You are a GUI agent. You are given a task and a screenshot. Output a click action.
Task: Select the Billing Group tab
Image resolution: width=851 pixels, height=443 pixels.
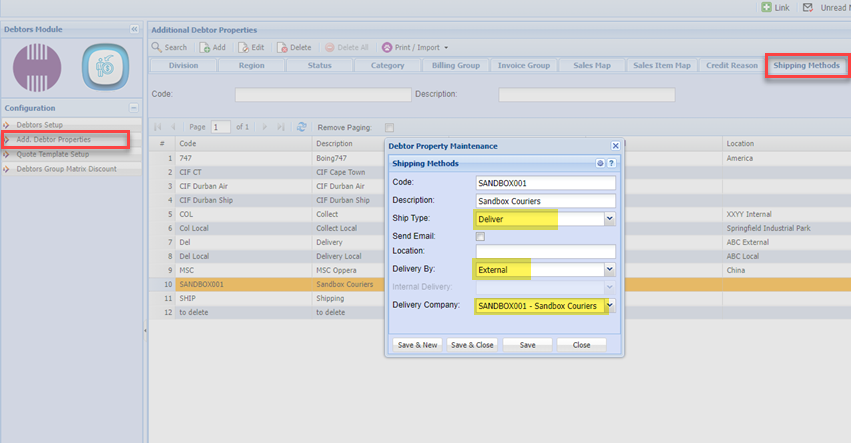coord(455,66)
